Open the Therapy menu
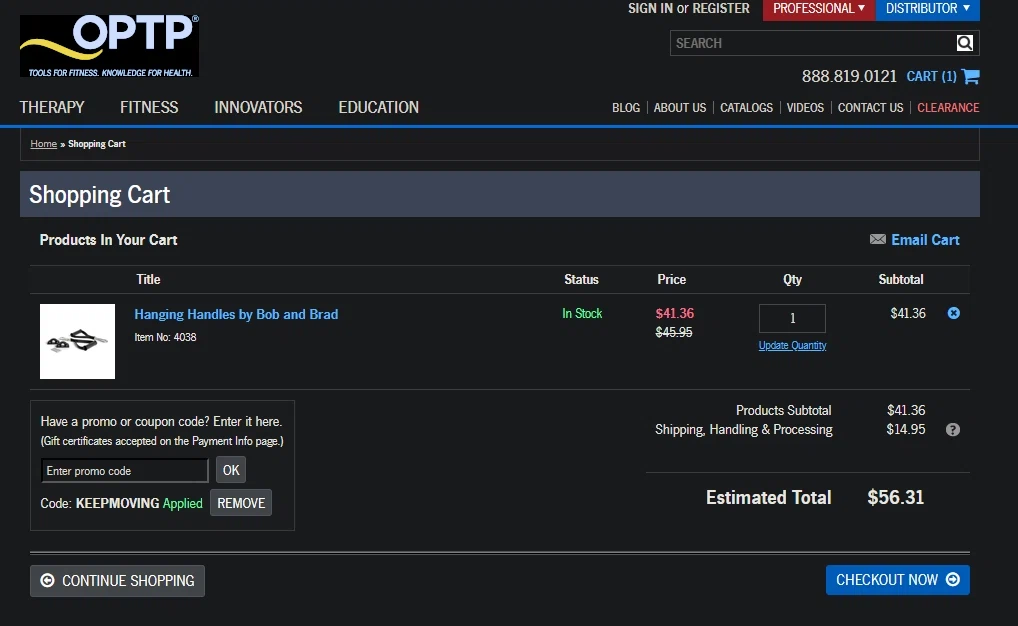The width and height of the screenshot is (1018, 626). click(52, 107)
